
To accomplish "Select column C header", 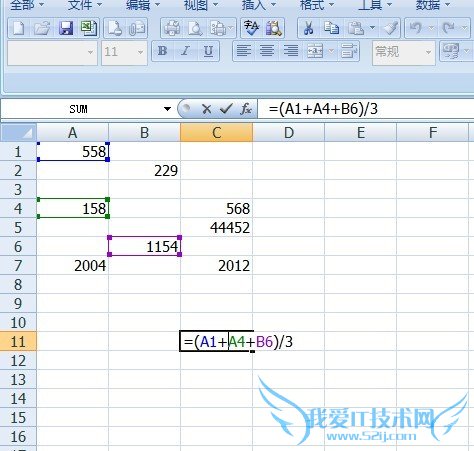I will pyautogui.click(x=216, y=133).
